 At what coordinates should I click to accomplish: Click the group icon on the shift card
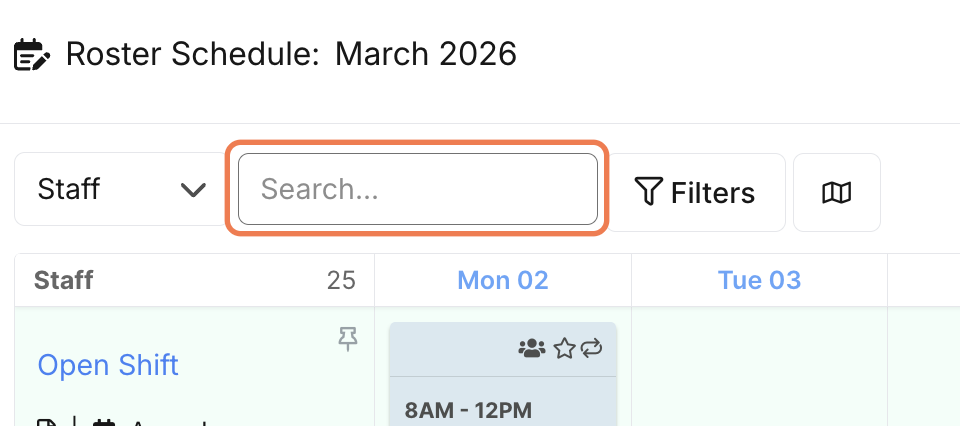point(531,348)
